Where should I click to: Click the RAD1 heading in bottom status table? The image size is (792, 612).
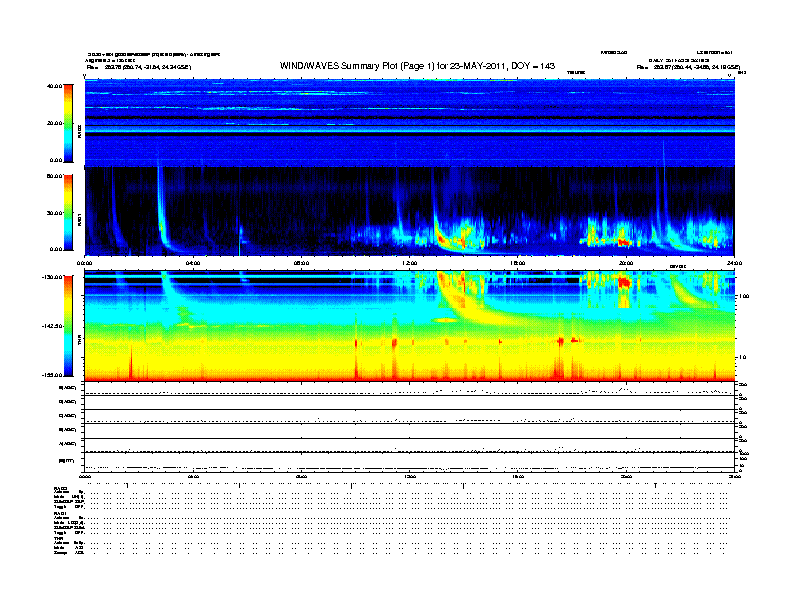[60, 514]
